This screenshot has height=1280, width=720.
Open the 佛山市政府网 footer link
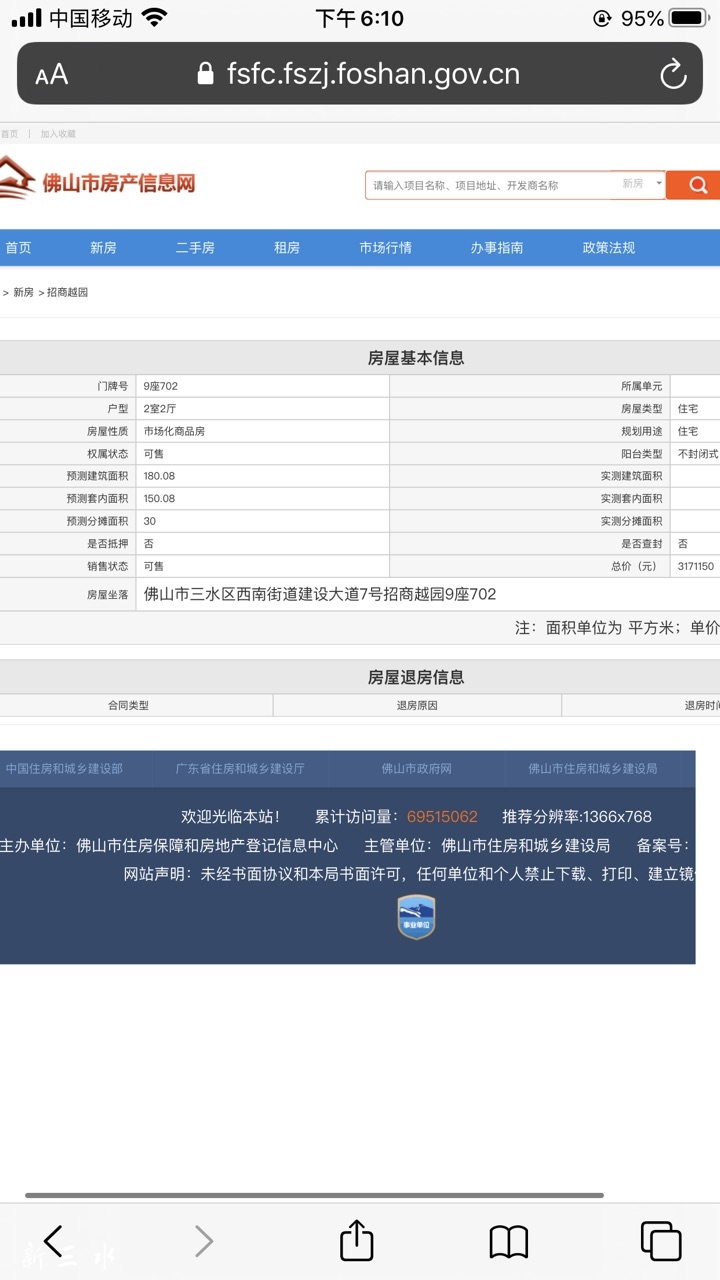[x=416, y=769]
